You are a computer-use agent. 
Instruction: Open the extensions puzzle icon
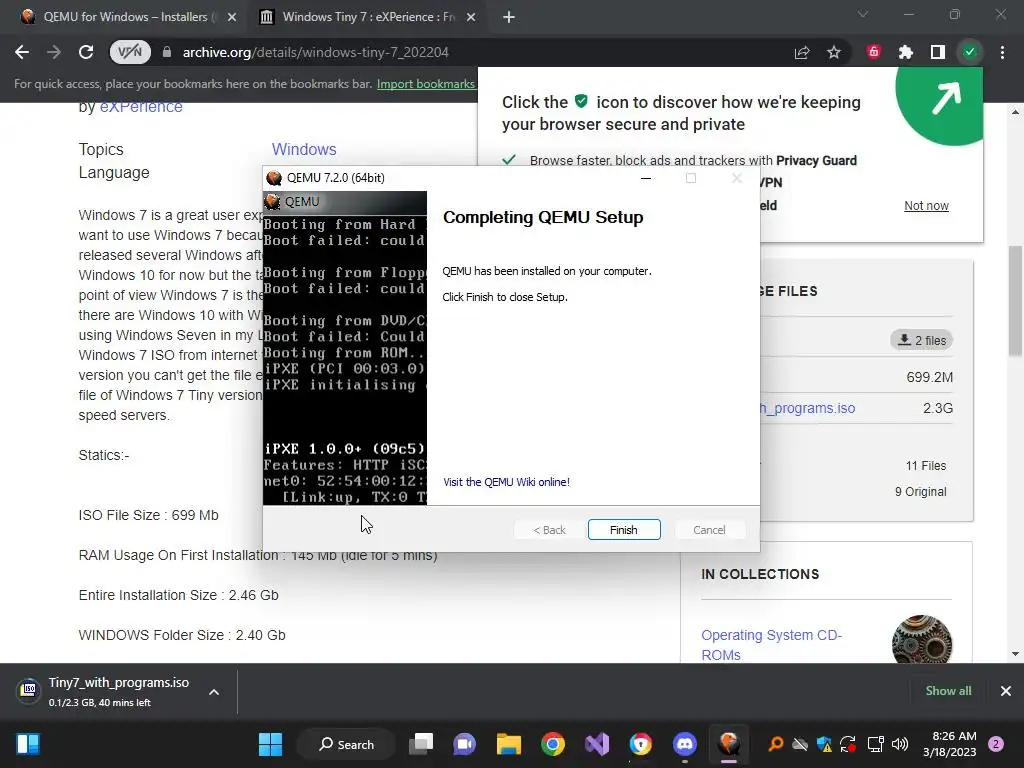906,52
